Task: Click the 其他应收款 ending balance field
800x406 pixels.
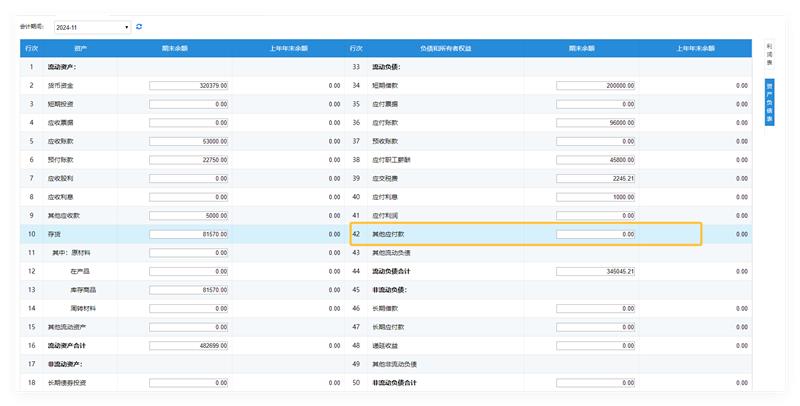Action: point(189,215)
